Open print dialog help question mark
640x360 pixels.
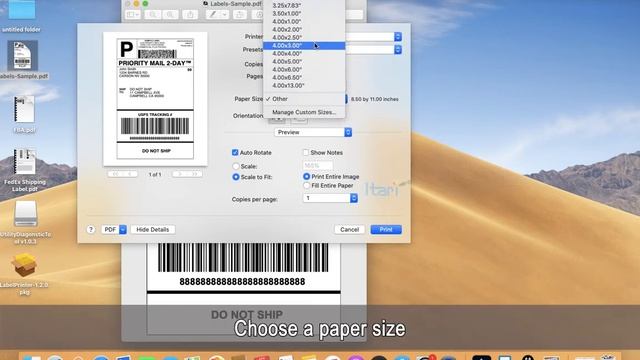pos(91,229)
